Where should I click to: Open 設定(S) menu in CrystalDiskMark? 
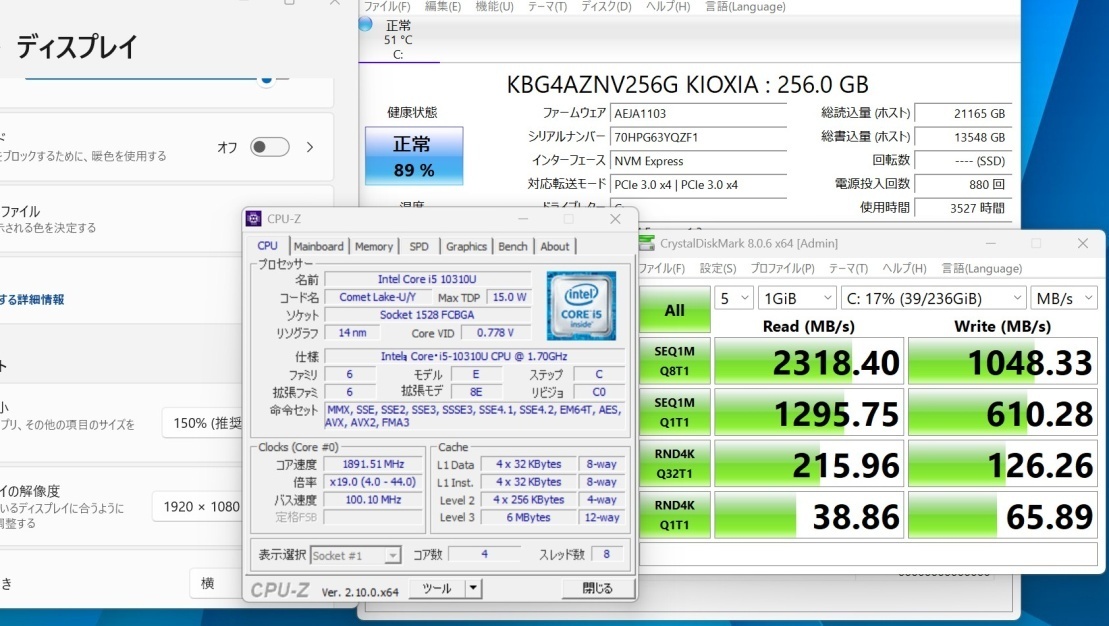point(718,269)
